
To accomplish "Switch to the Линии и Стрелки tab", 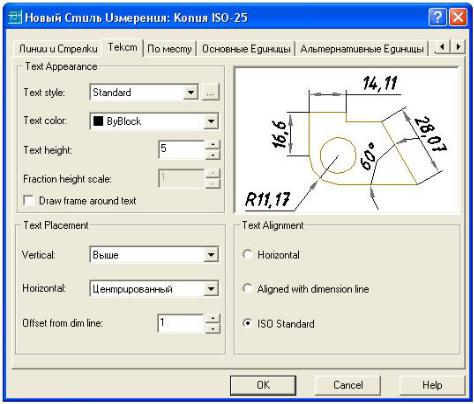I will (x=58, y=49).
